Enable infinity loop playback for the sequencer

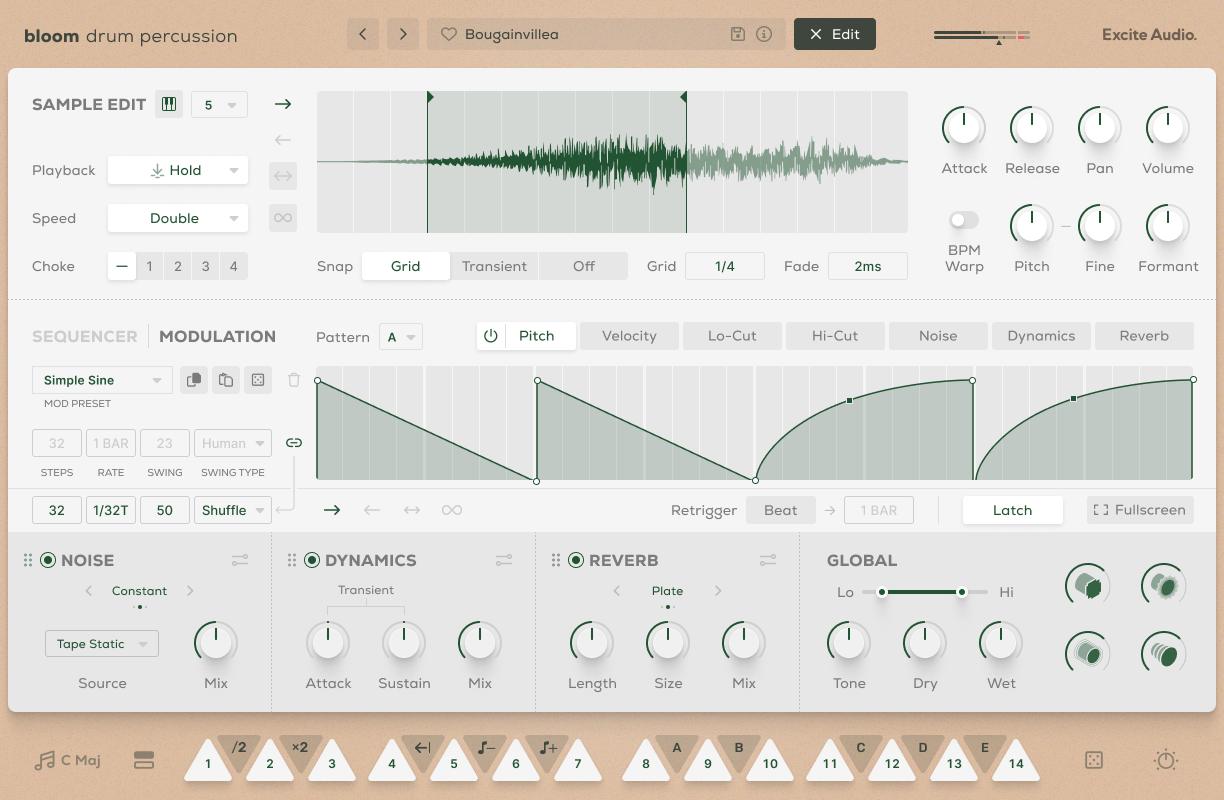click(x=452, y=510)
